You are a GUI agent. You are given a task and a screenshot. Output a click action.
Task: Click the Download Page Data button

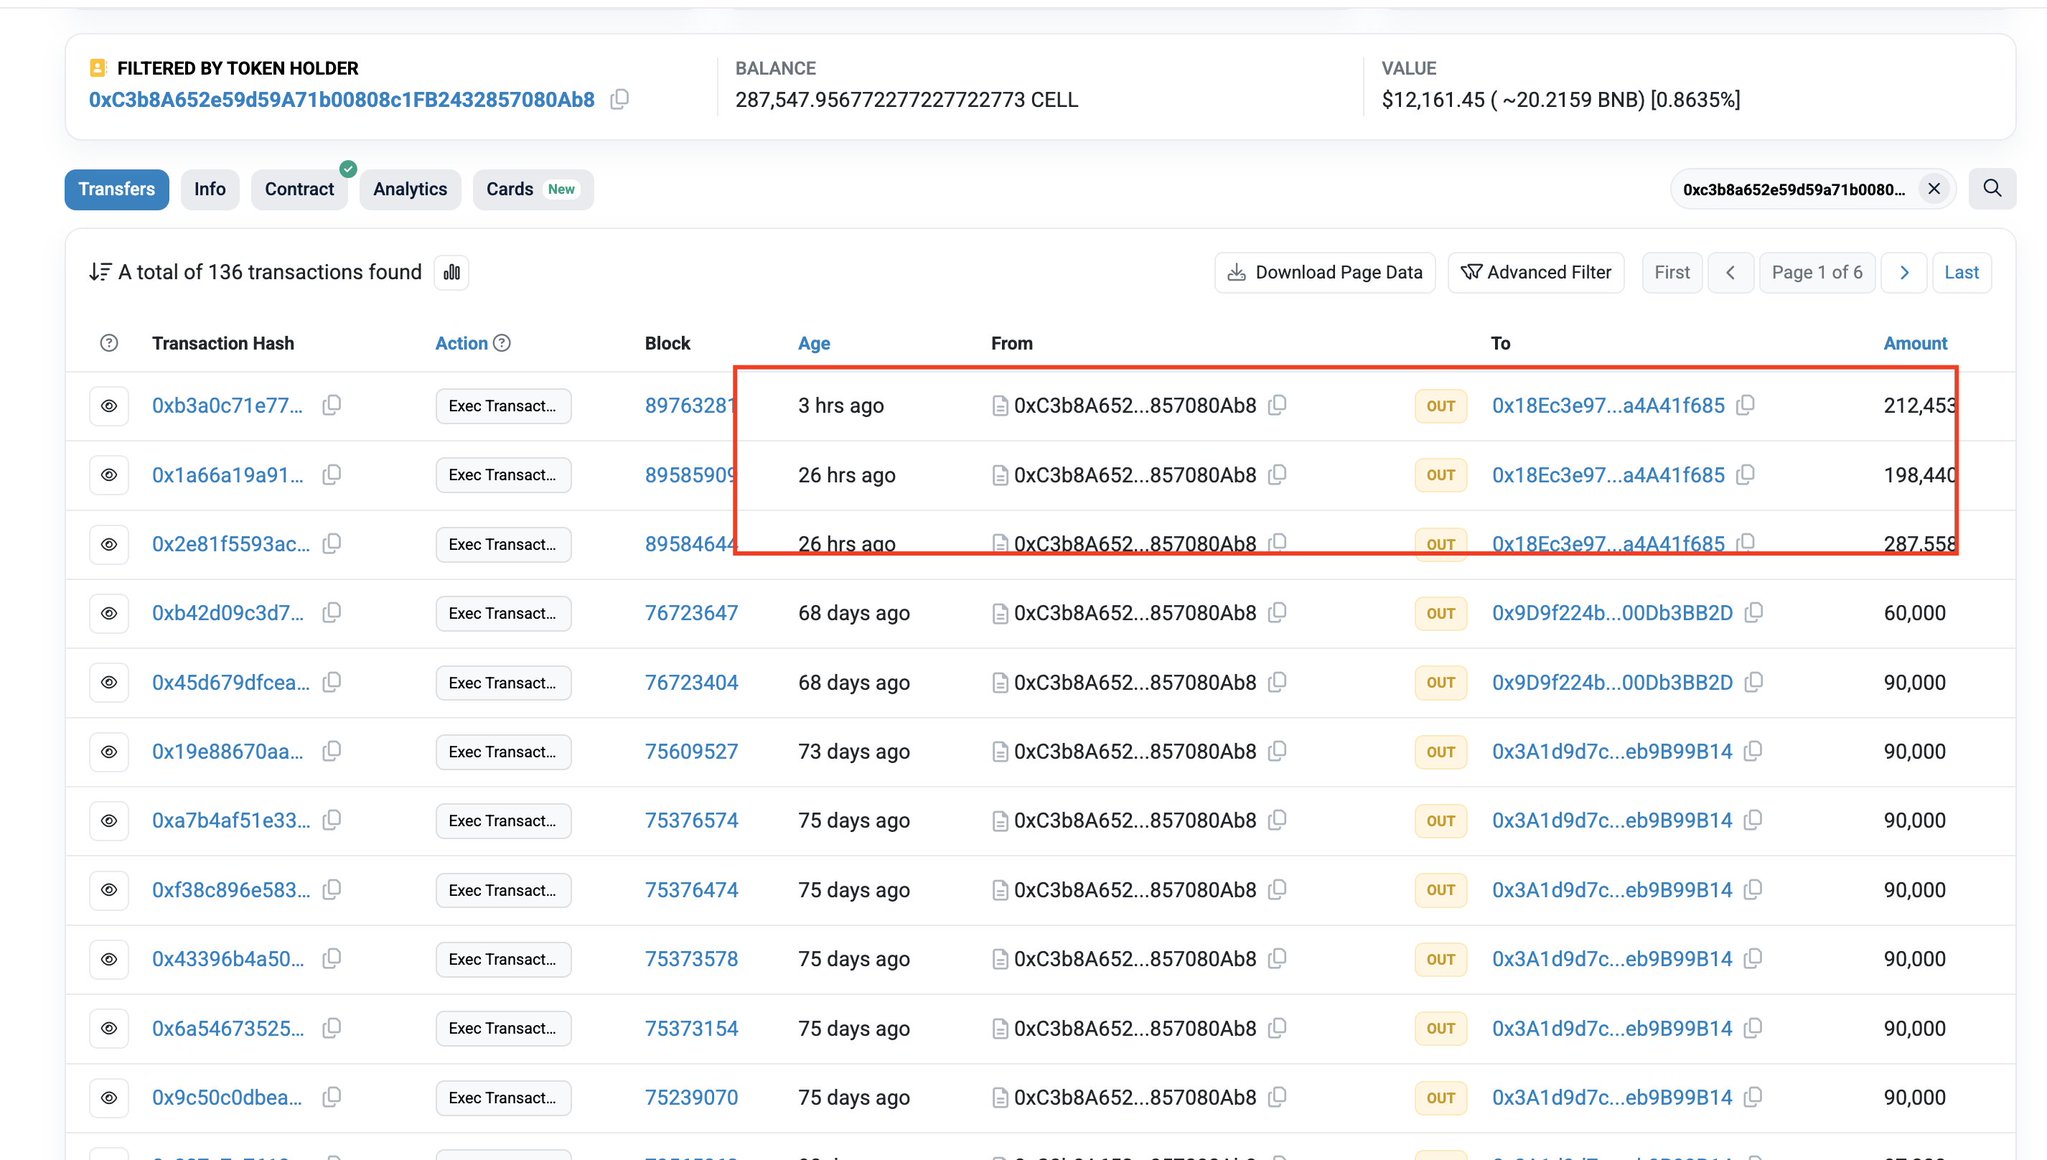(x=1325, y=272)
